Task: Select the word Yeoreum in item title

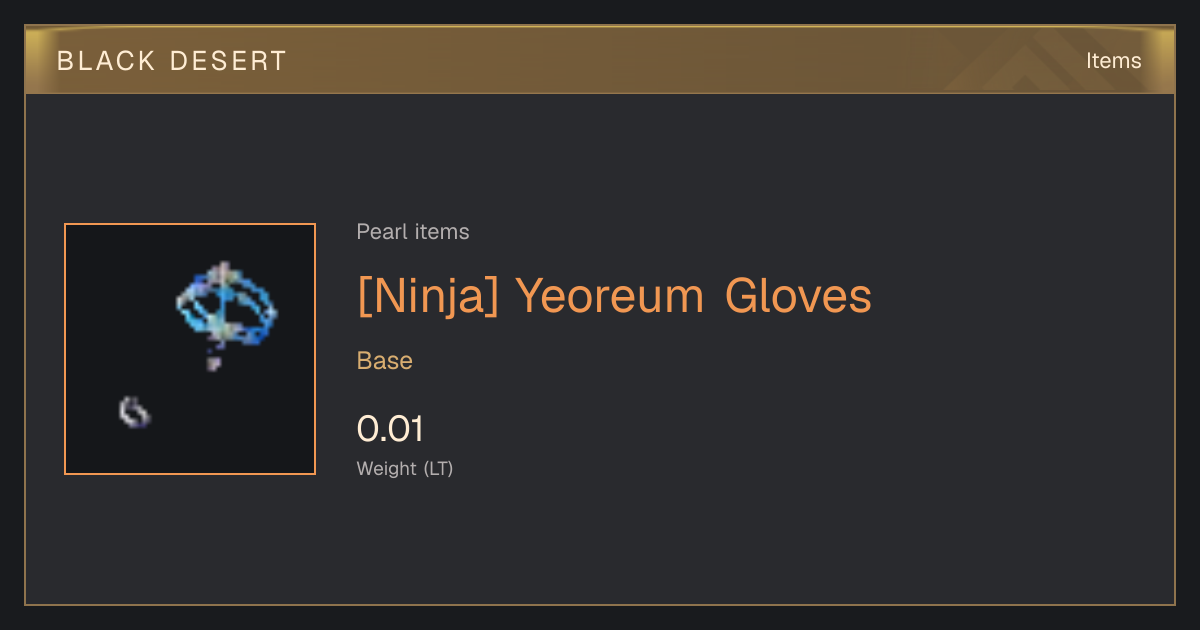Action: [x=610, y=296]
